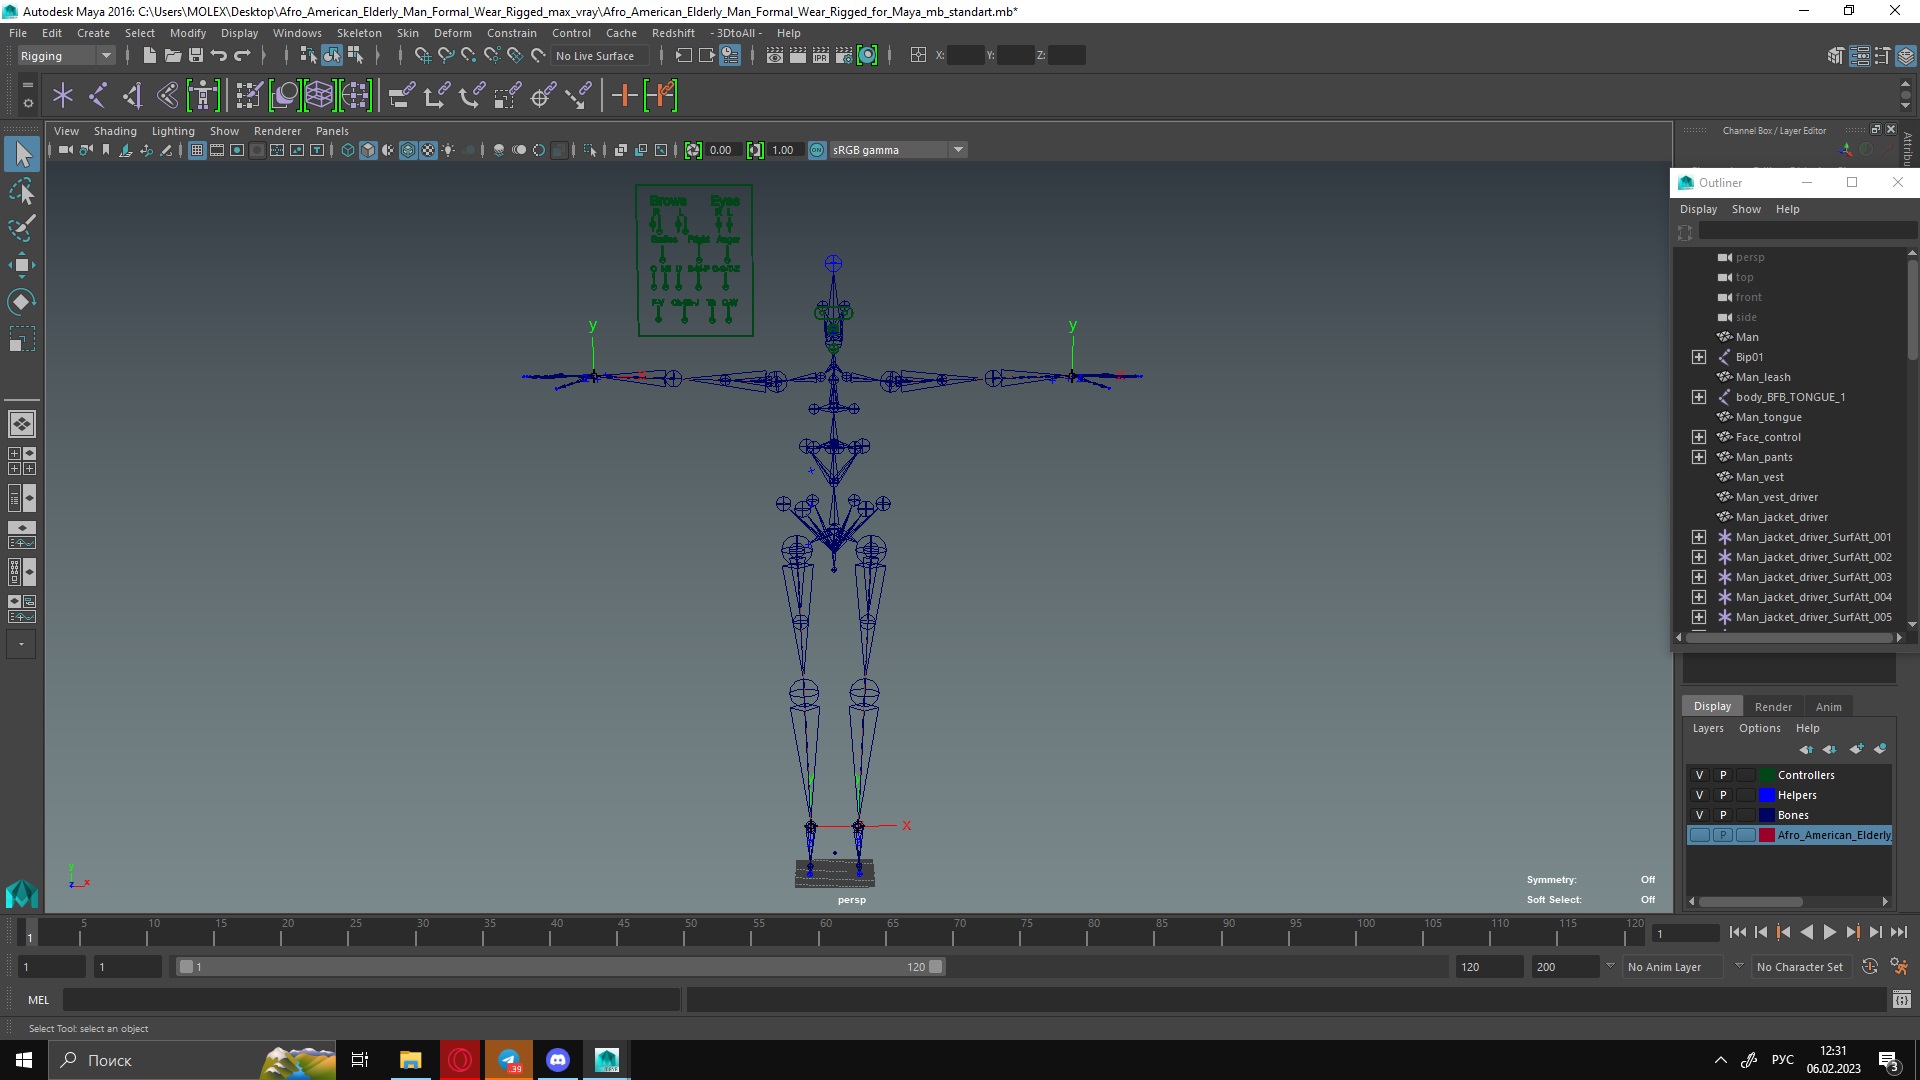The width and height of the screenshot is (1920, 1080).
Task: Click the time range slider bar
Action: (560, 967)
